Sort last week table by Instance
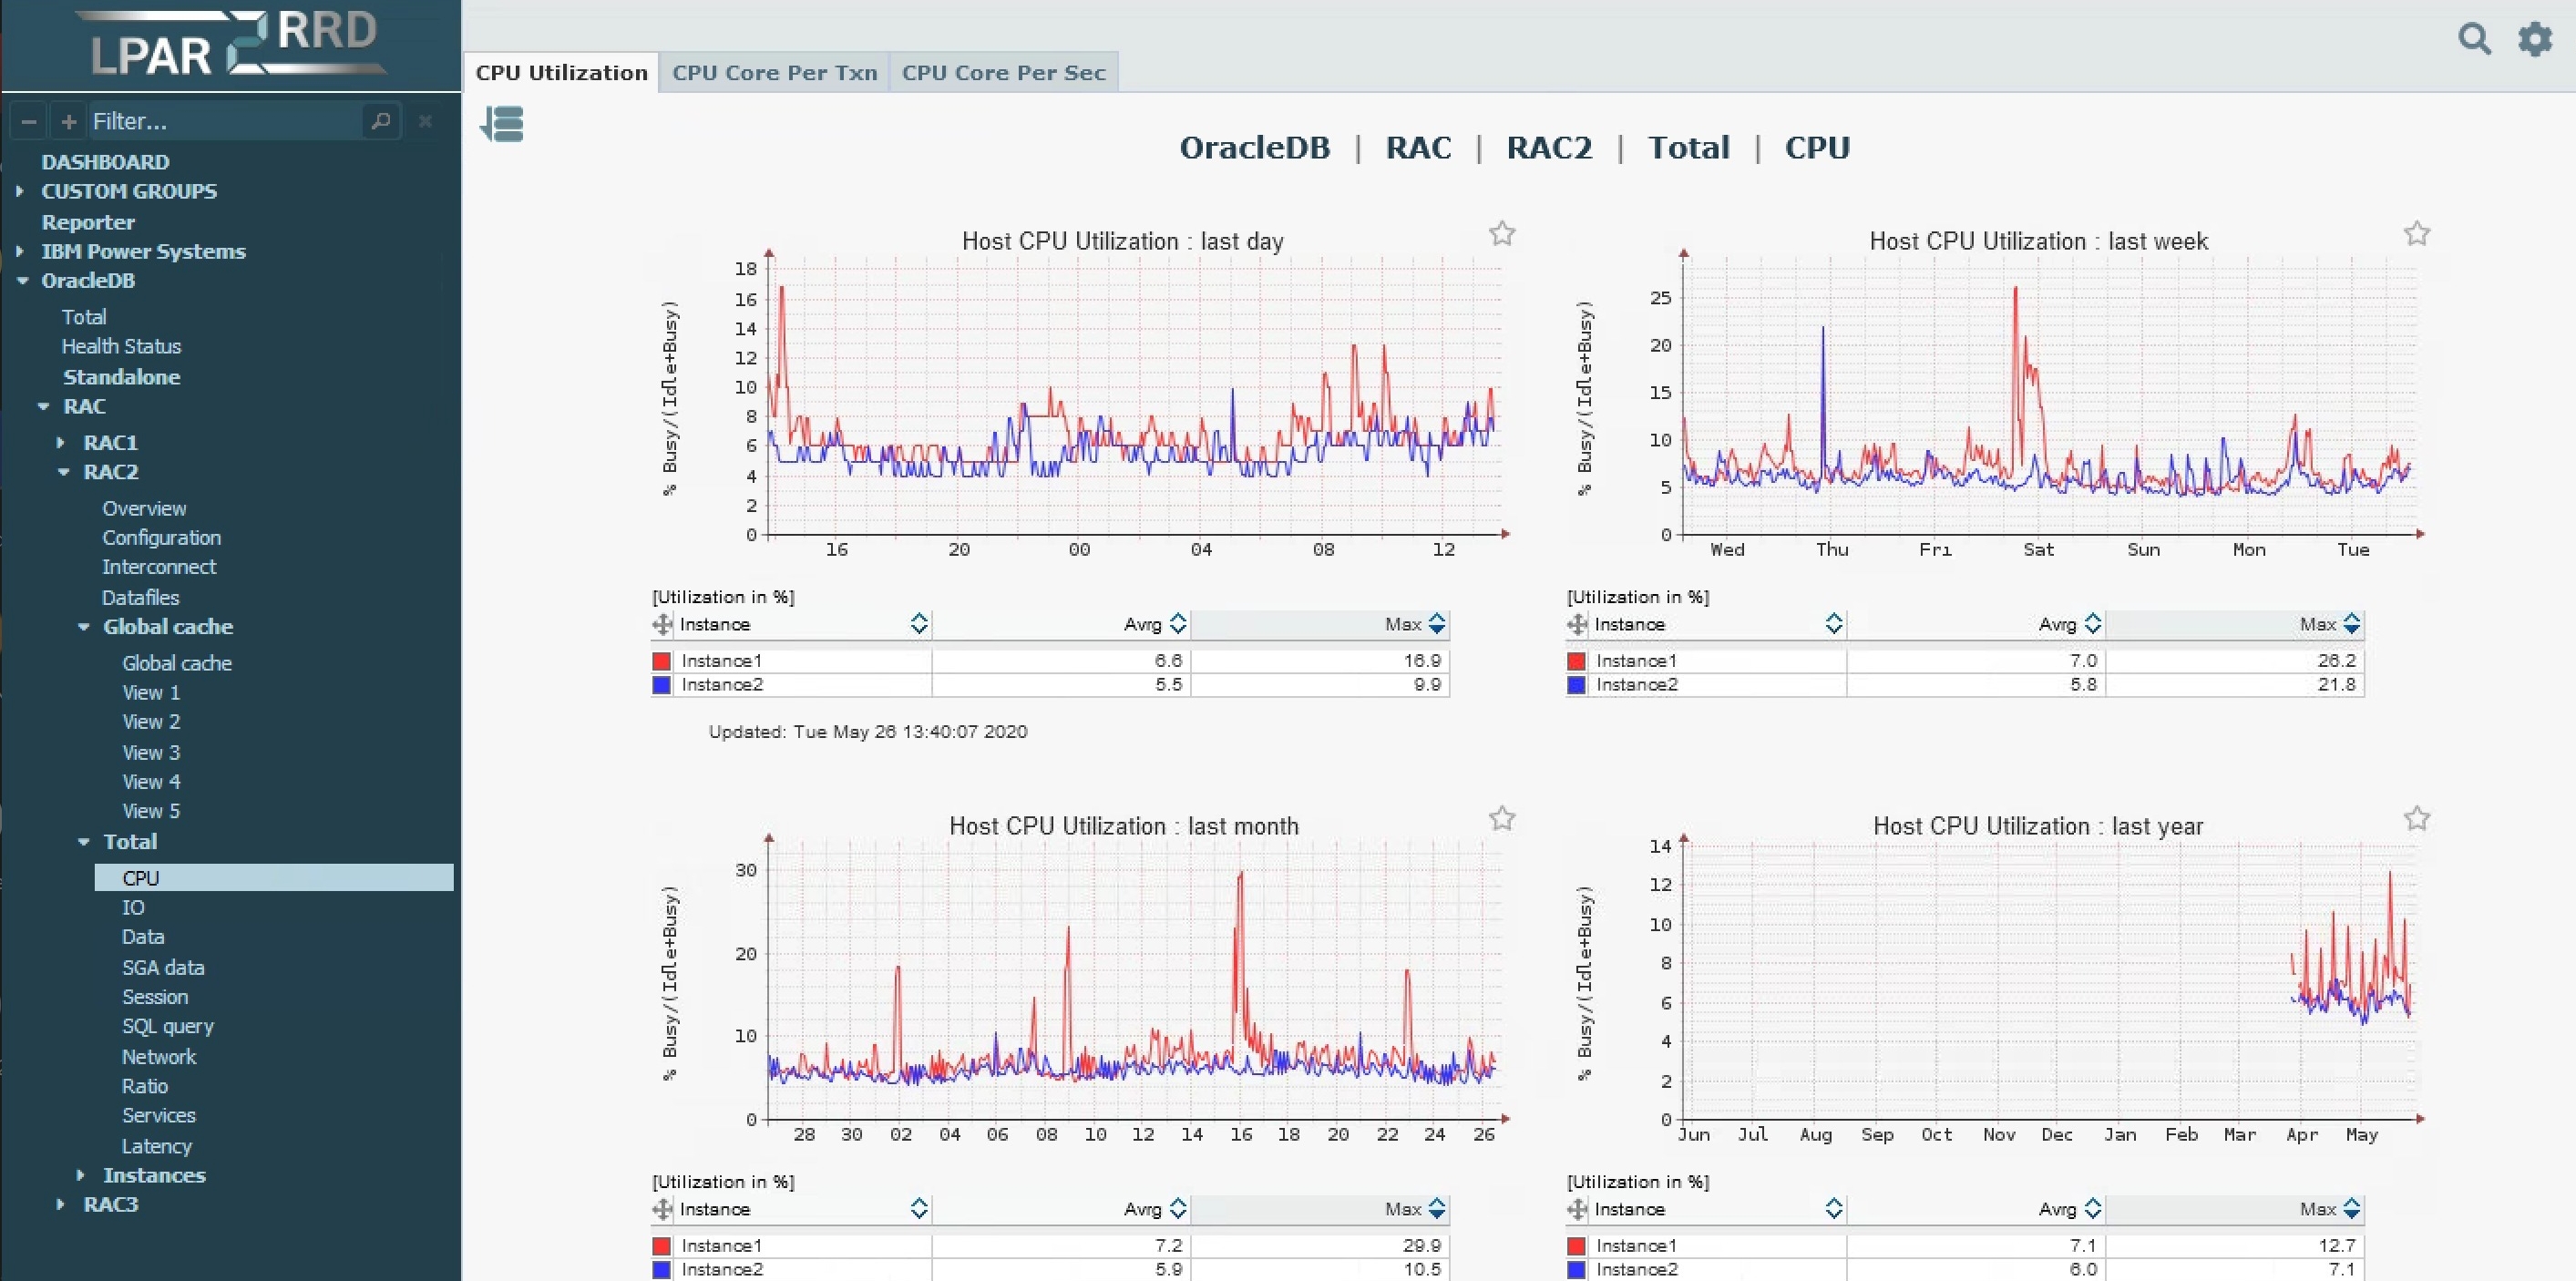 tap(1834, 624)
